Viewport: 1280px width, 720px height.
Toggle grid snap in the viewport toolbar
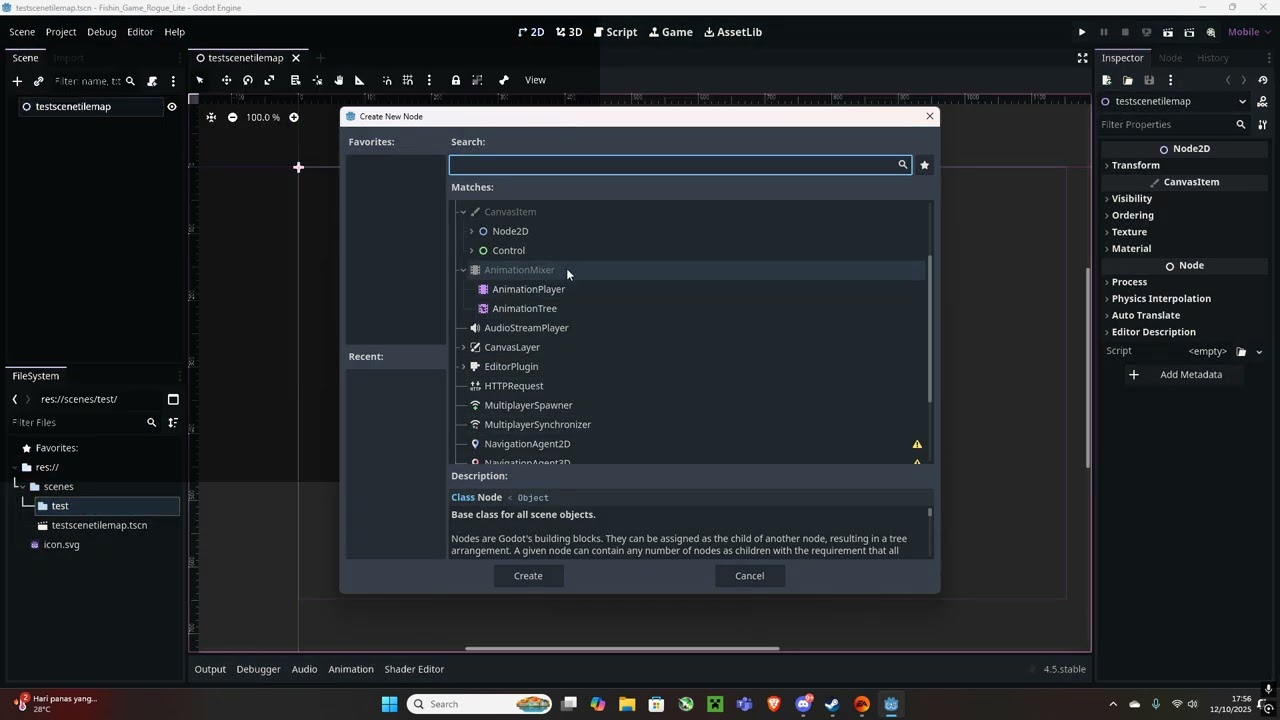(x=408, y=80)
